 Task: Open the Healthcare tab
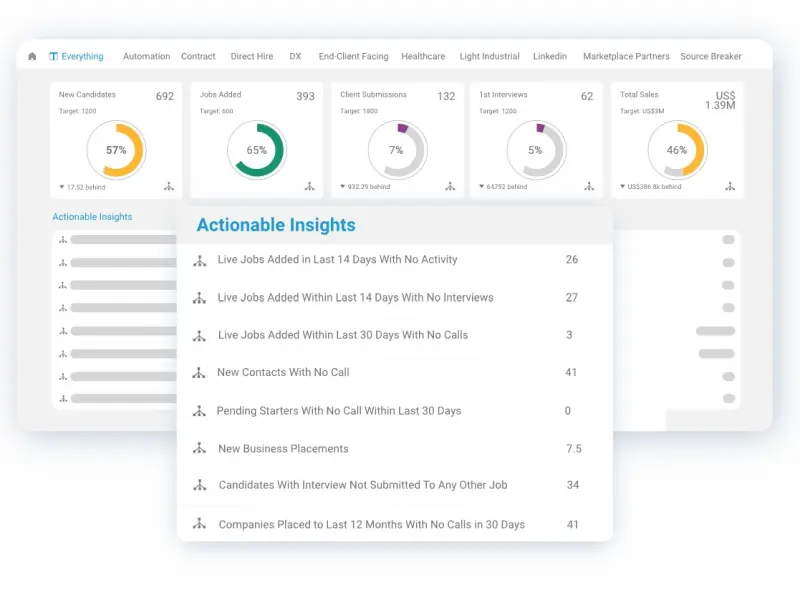click(x=423, y=57)
